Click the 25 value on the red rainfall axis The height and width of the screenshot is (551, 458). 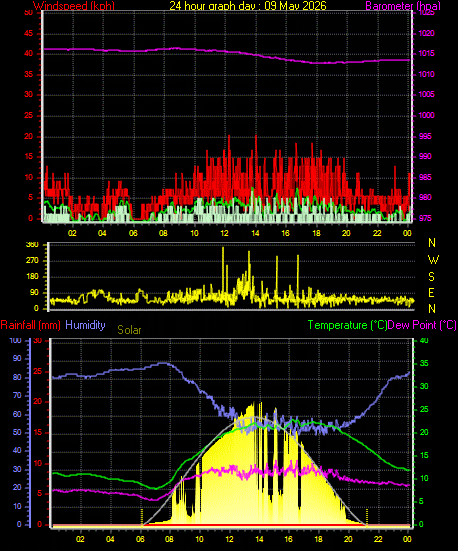(x=37, y=371)
